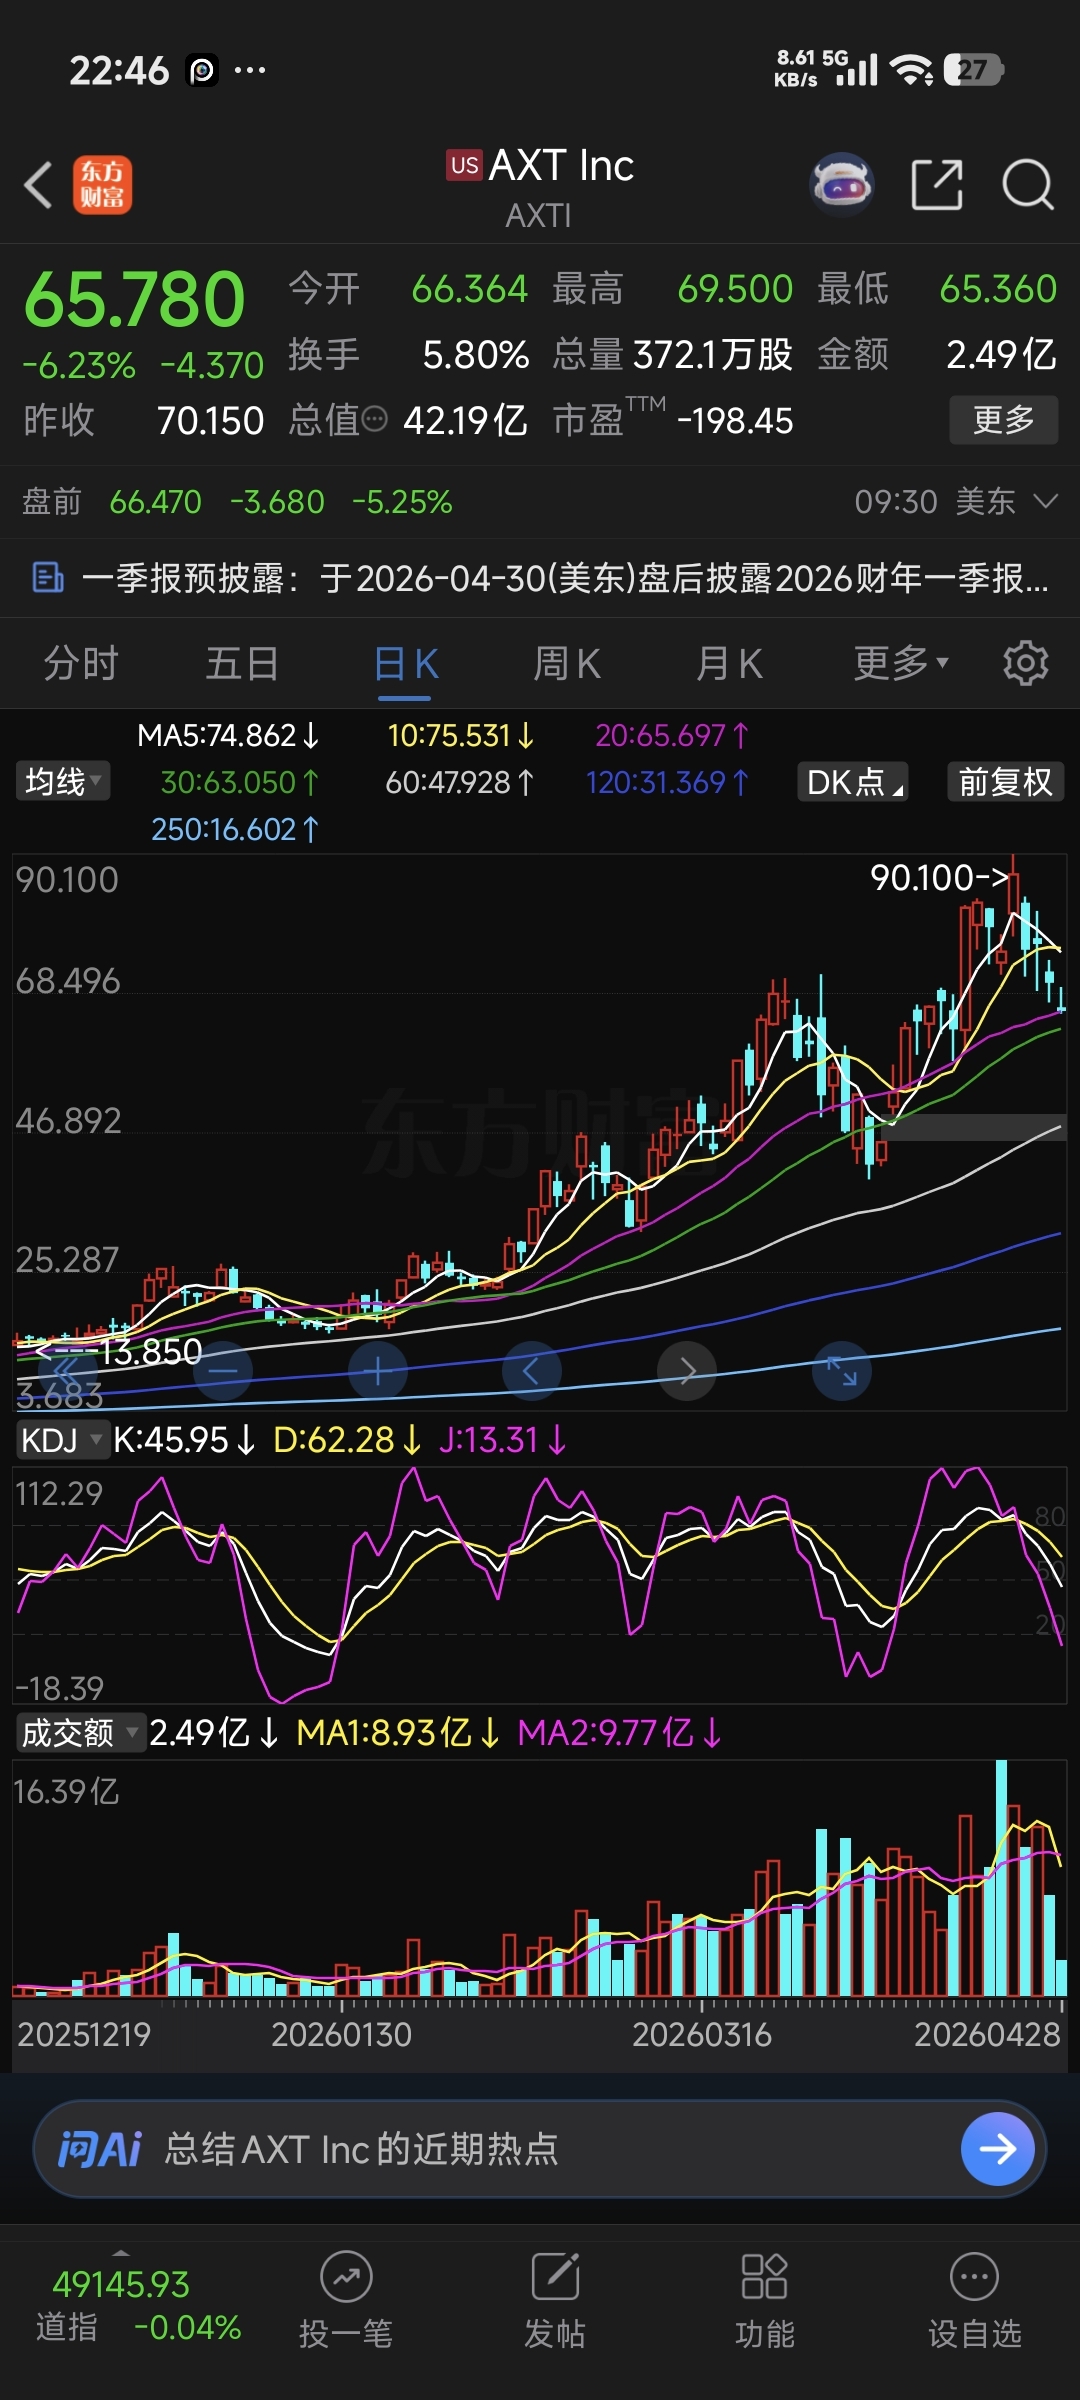The width and height of the screenshot is (1080, 2400).
Task: Open chart settings gear icon
Action: tap(1025, 663)
